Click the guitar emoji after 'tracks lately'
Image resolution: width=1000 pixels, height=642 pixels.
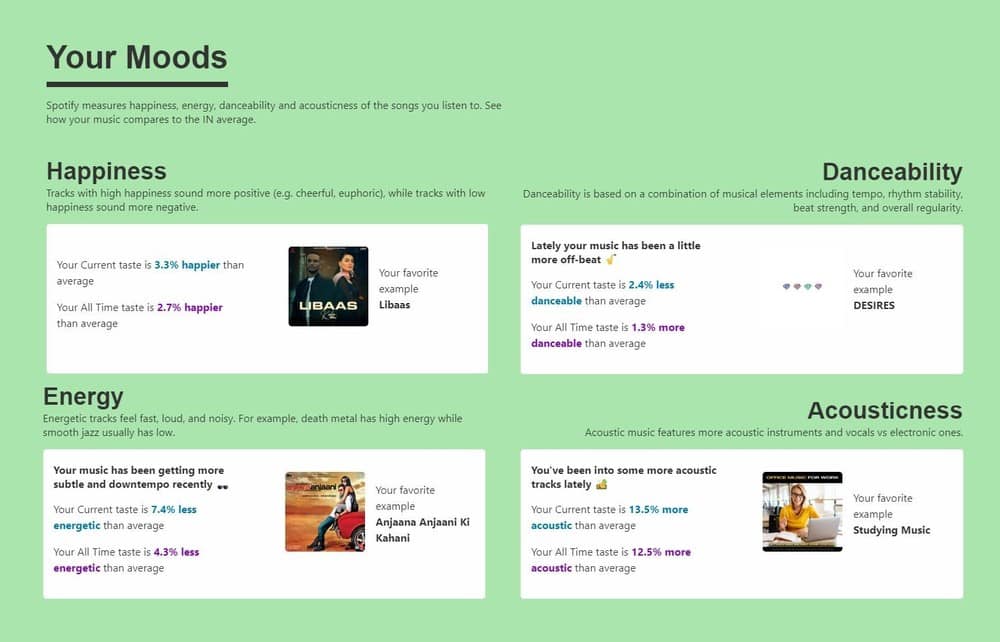601,485
